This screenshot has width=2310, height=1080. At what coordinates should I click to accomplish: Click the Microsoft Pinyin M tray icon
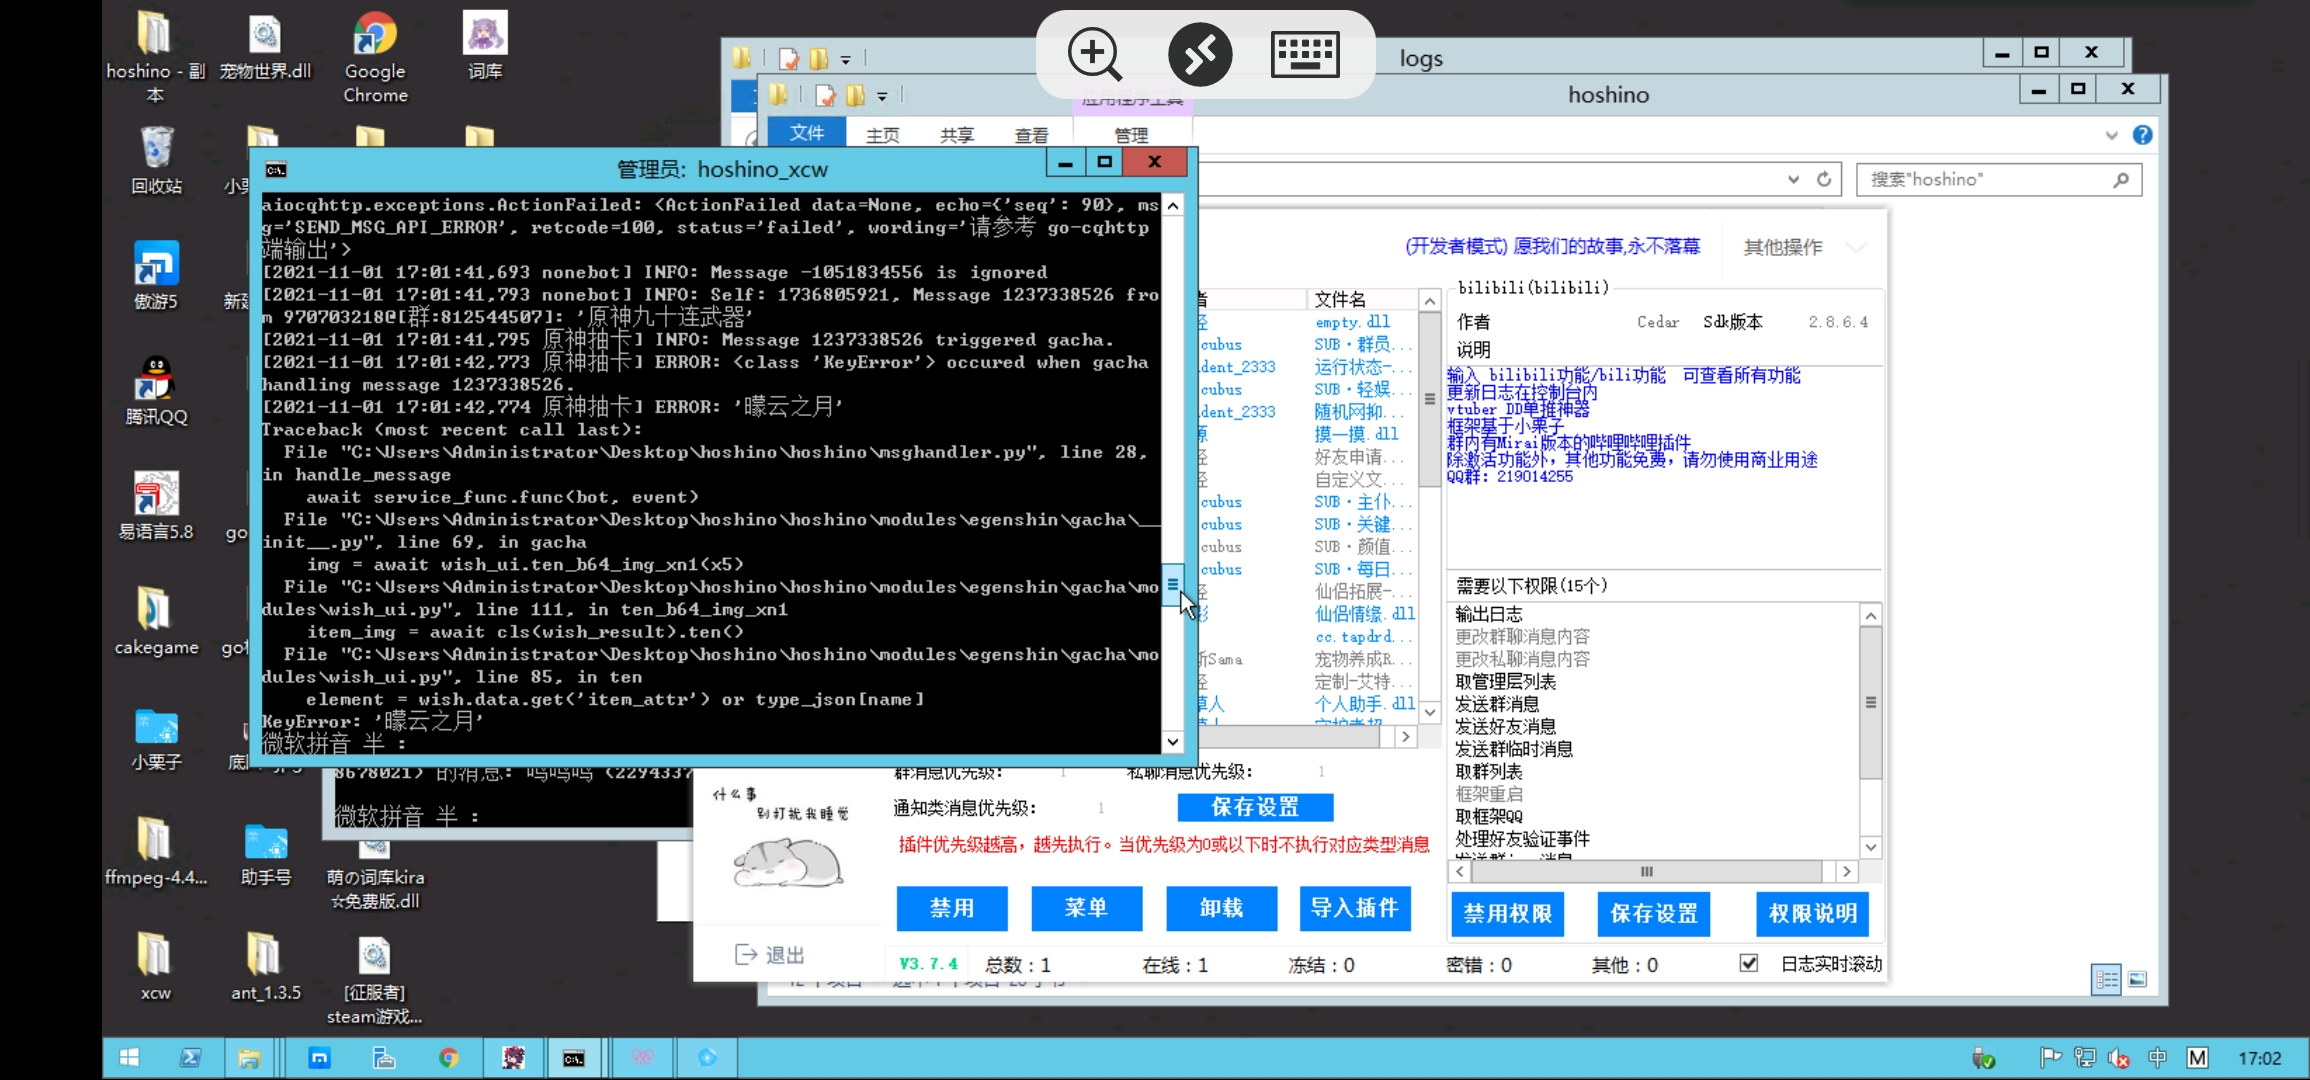pos(2196,1057)
